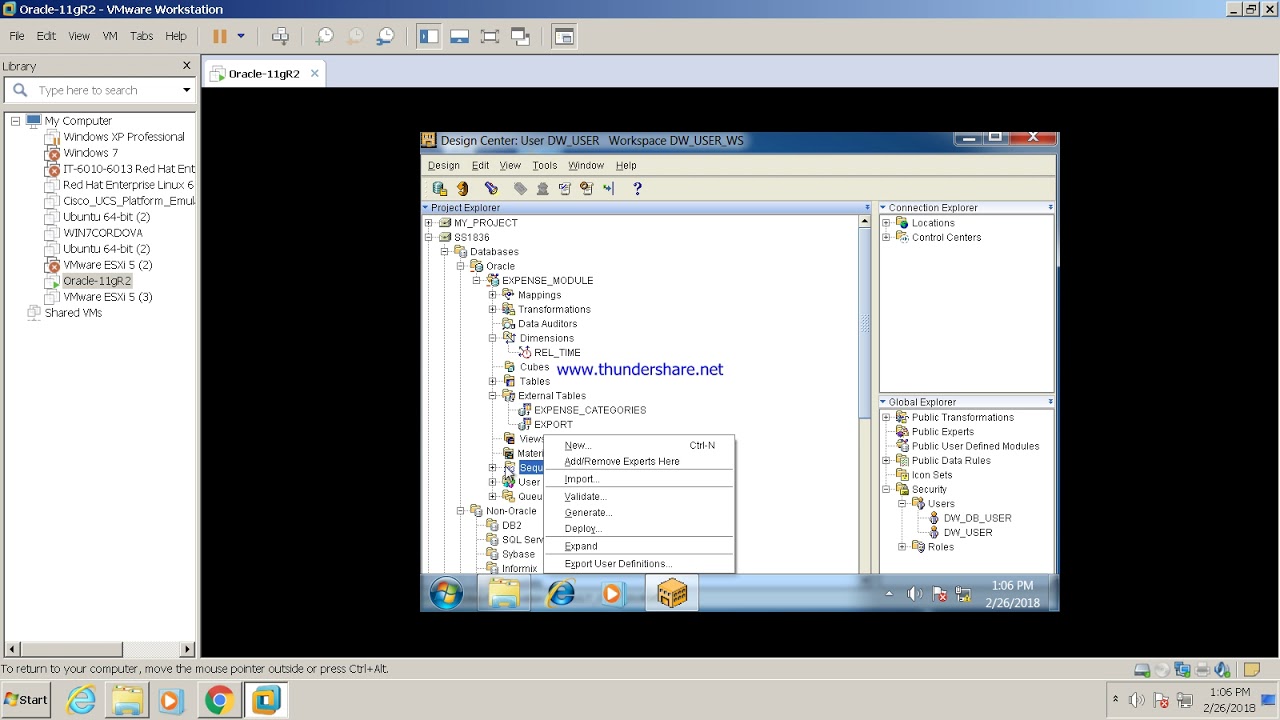Open the VM menu in VMware Workstation
This screenshot has width=1280, height=720.
110,36
